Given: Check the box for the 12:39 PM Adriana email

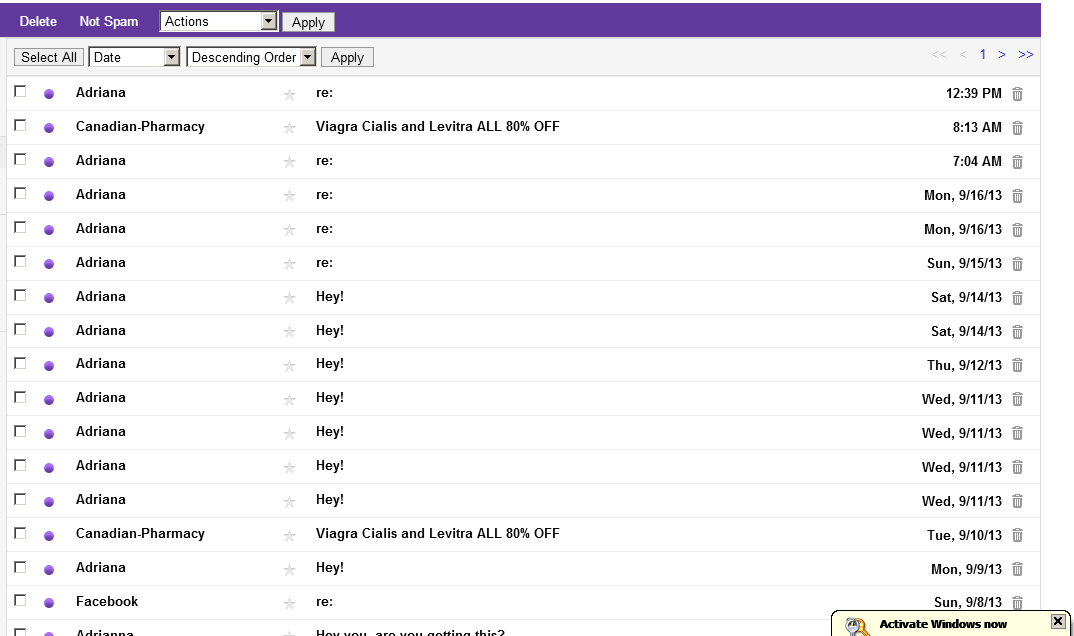Looking at the screenshot, I should pyautogui.click(x=21, y=91).
